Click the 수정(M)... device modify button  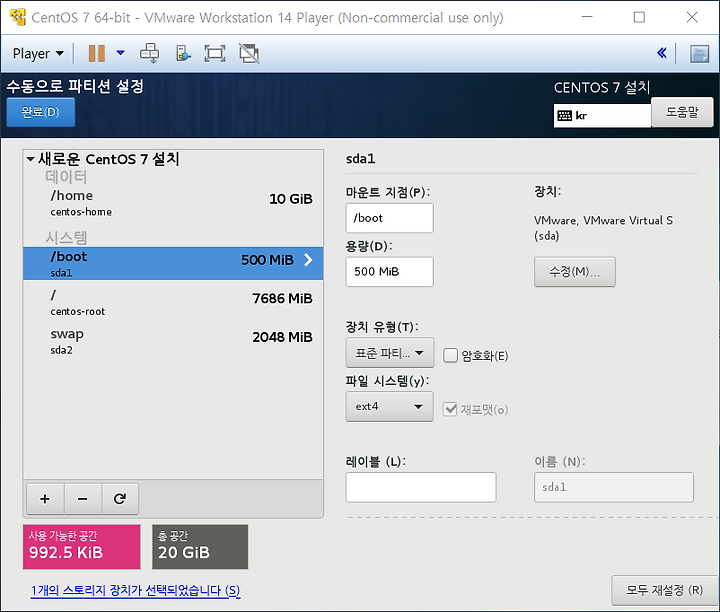pyautogui.click(x=574, y=272)
